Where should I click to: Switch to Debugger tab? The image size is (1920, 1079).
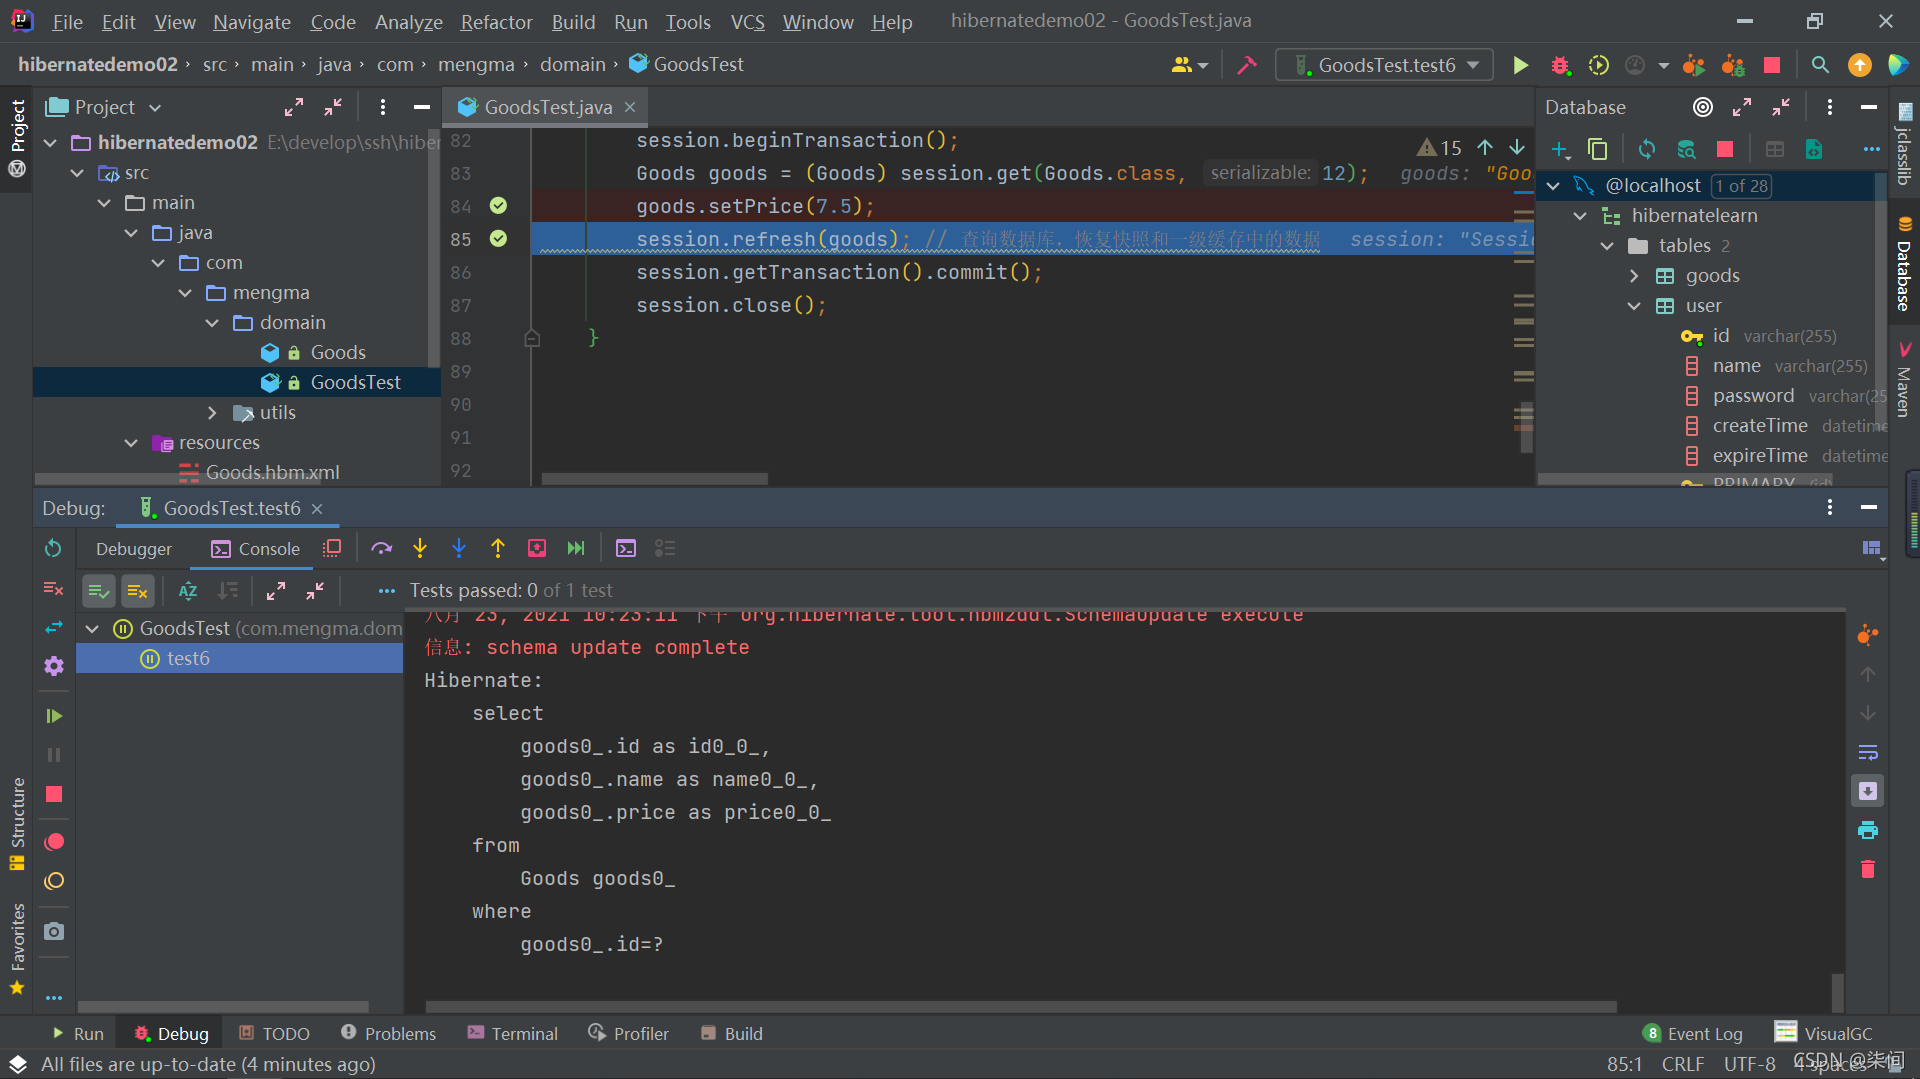pyautogui.click(x=134, y=549)
